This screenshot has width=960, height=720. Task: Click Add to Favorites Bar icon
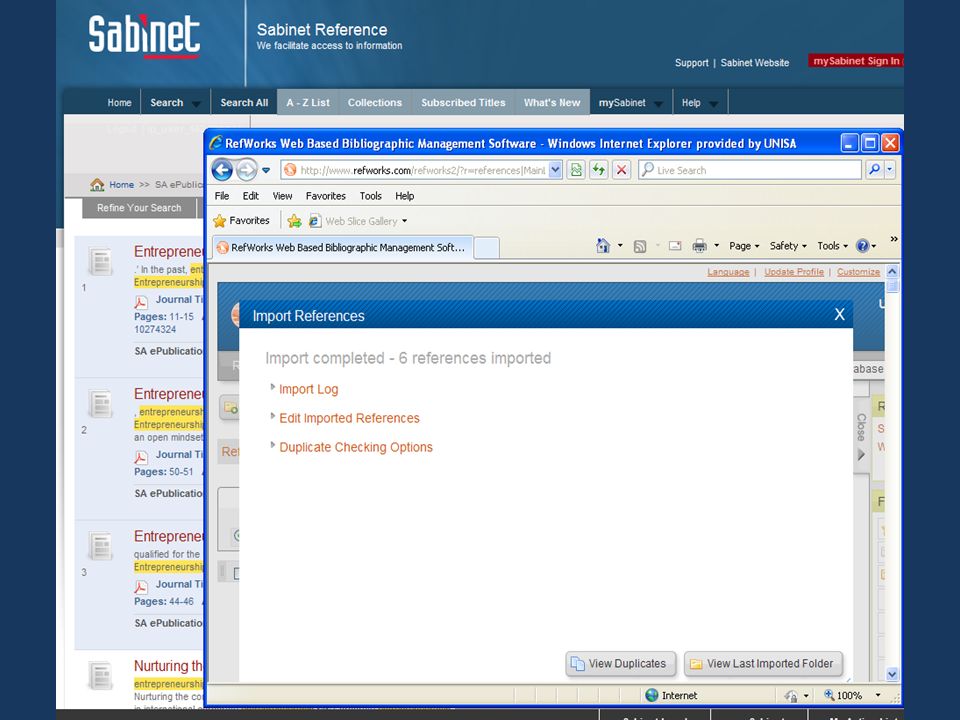(294, 220)
